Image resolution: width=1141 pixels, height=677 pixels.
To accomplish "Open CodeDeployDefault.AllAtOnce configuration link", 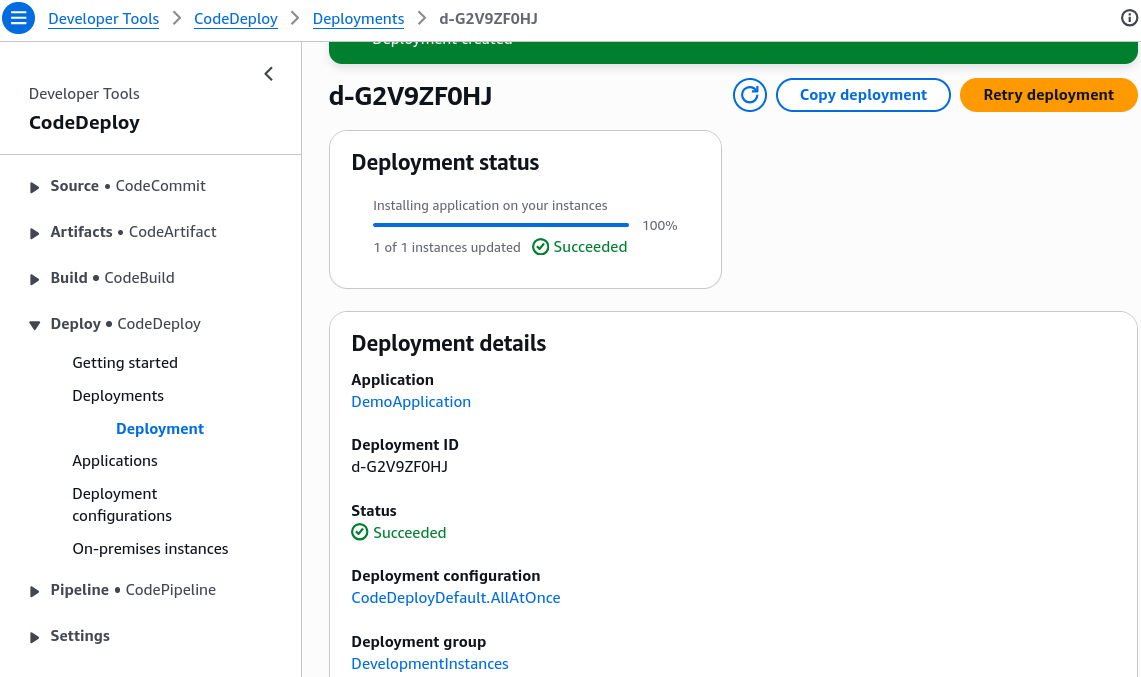I will [x=456, y=598].
